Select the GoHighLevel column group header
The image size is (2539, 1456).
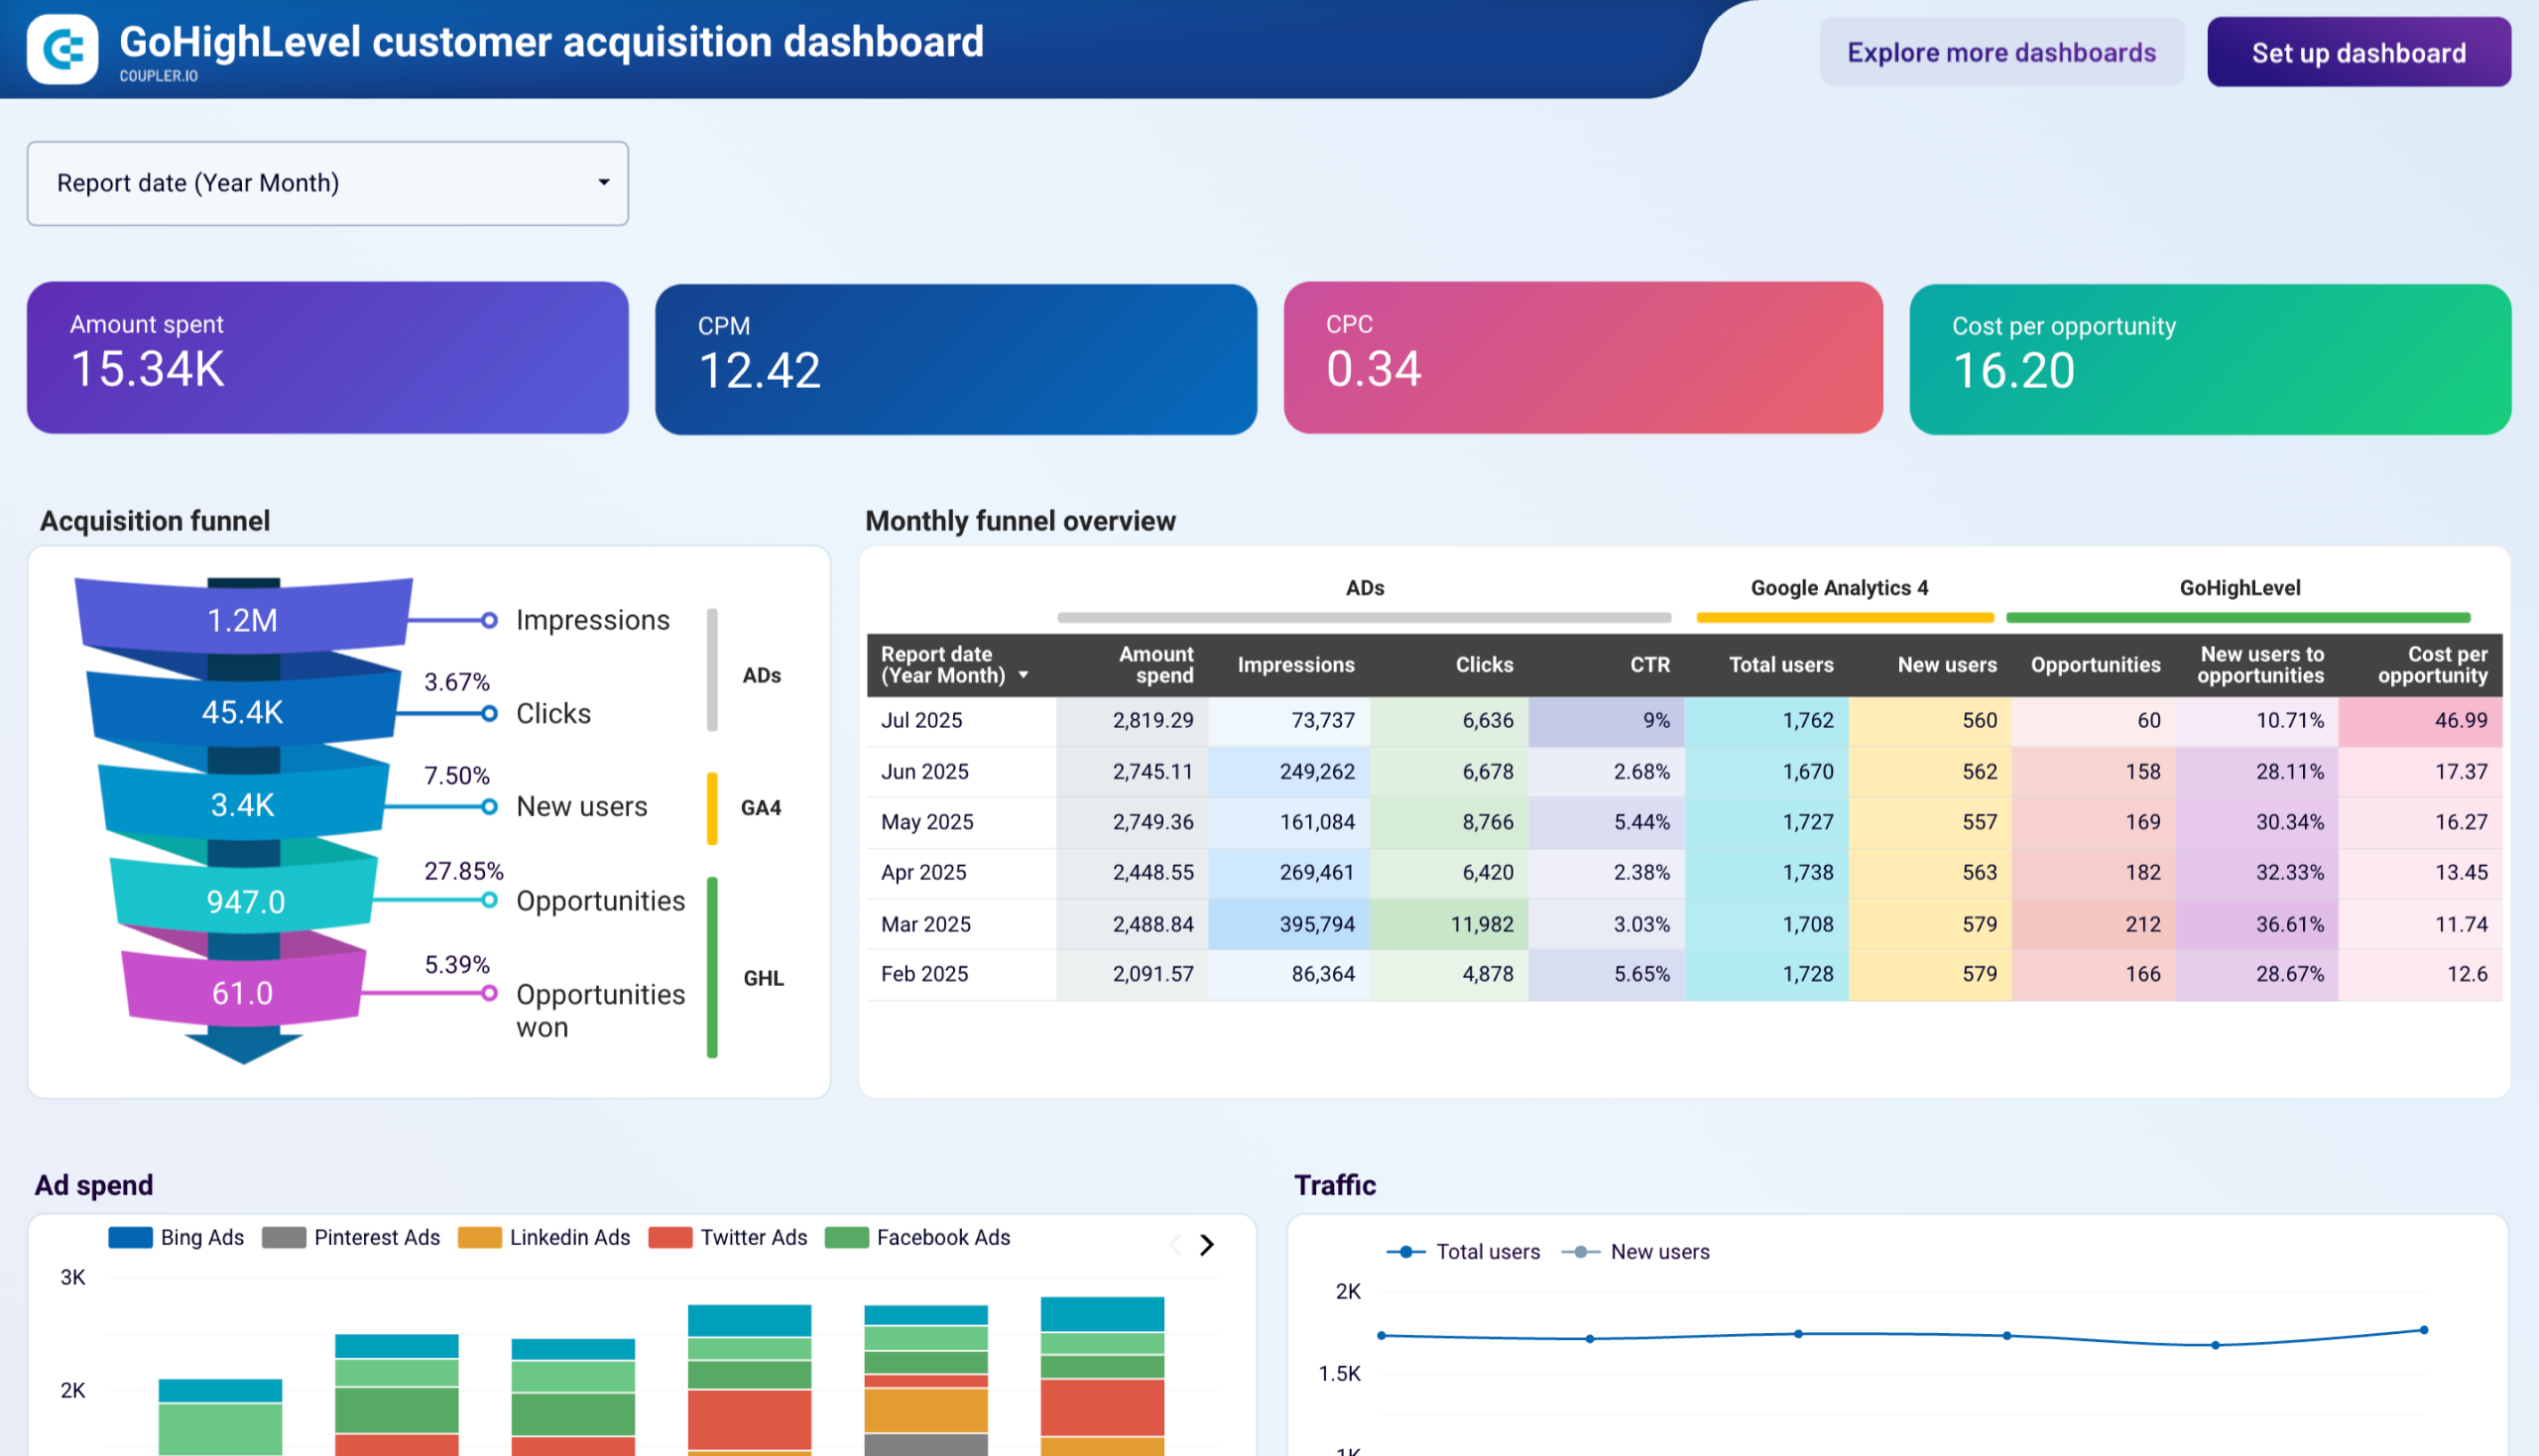[x=2239, y=588]
